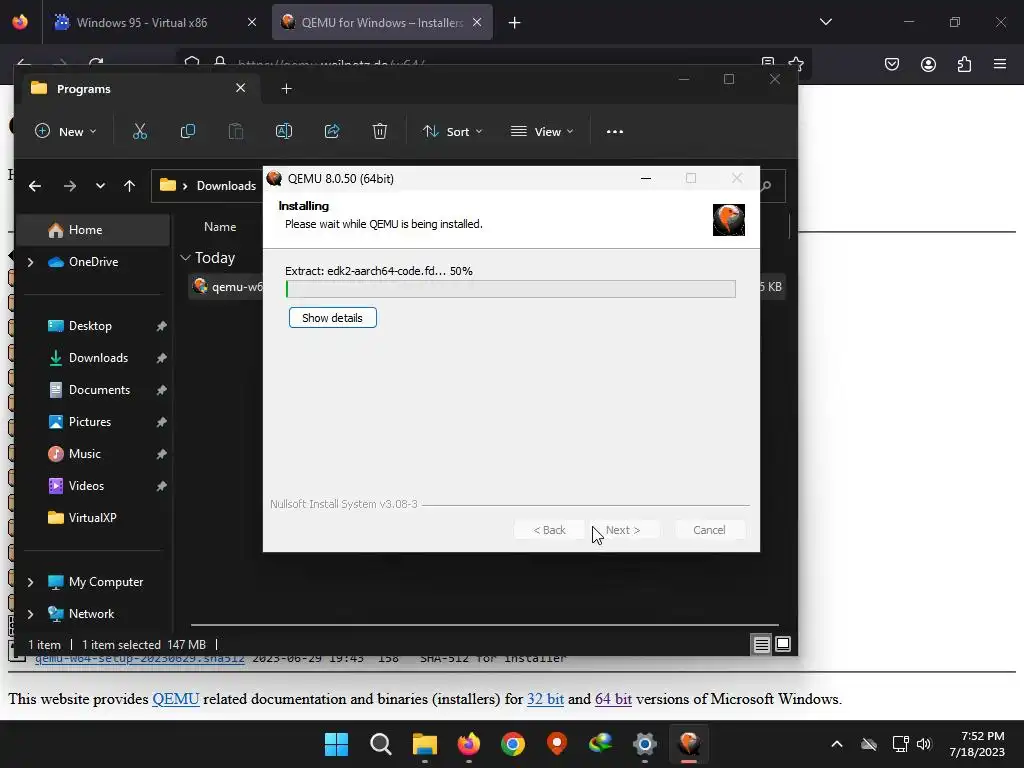Click the Downloads breadcrumb in address bar
This screenshot has width=1024, height=768.
pos(227,186)
